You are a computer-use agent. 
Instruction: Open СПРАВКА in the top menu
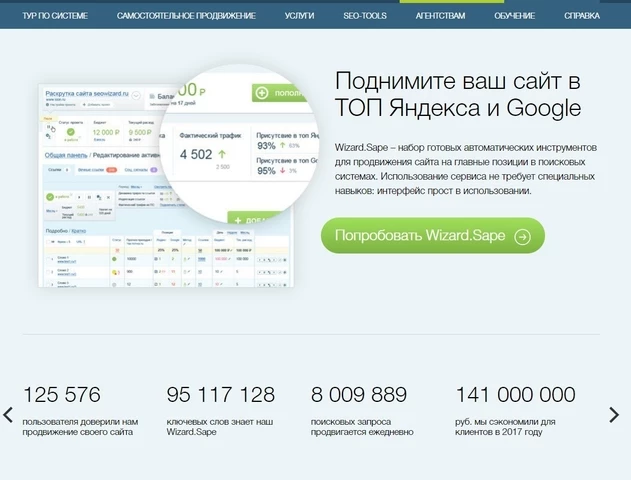(582, 16)
